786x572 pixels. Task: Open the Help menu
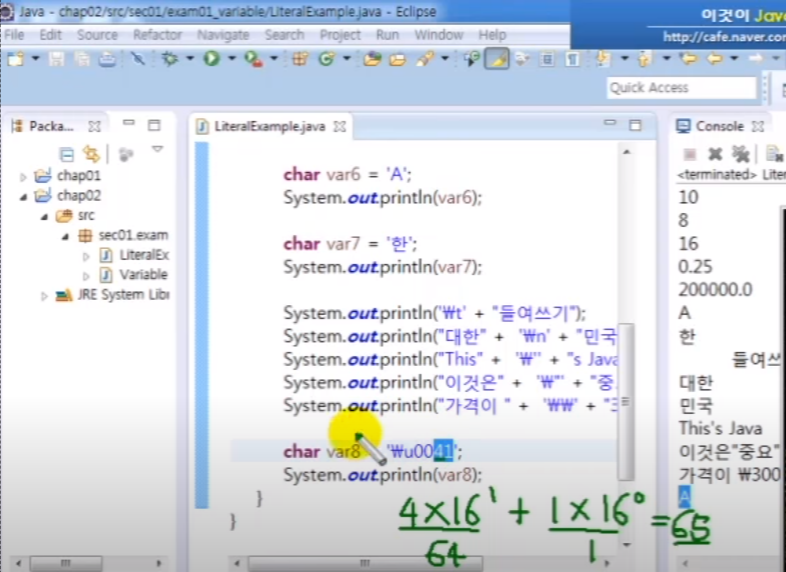click(x=492, y=35)
